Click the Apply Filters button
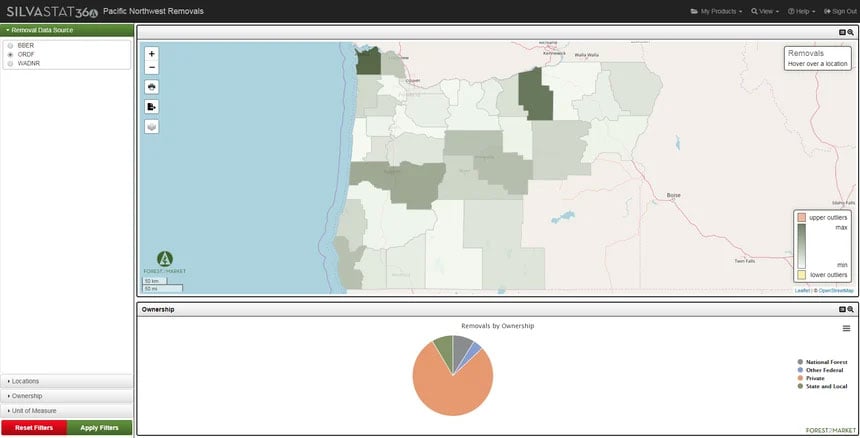The image size is (860, 438). coord(99,428)
